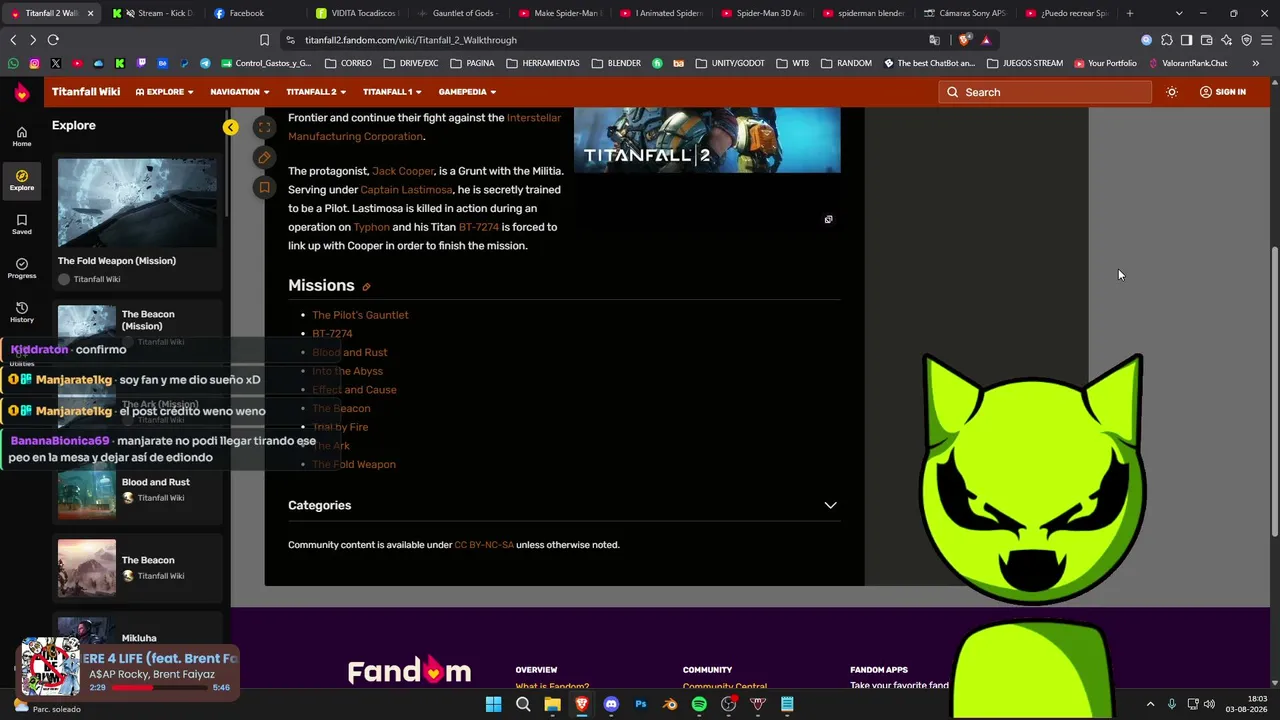1280x720 pixels.
Task: Click the browser address bar URL
Action: tap(411, 40)
